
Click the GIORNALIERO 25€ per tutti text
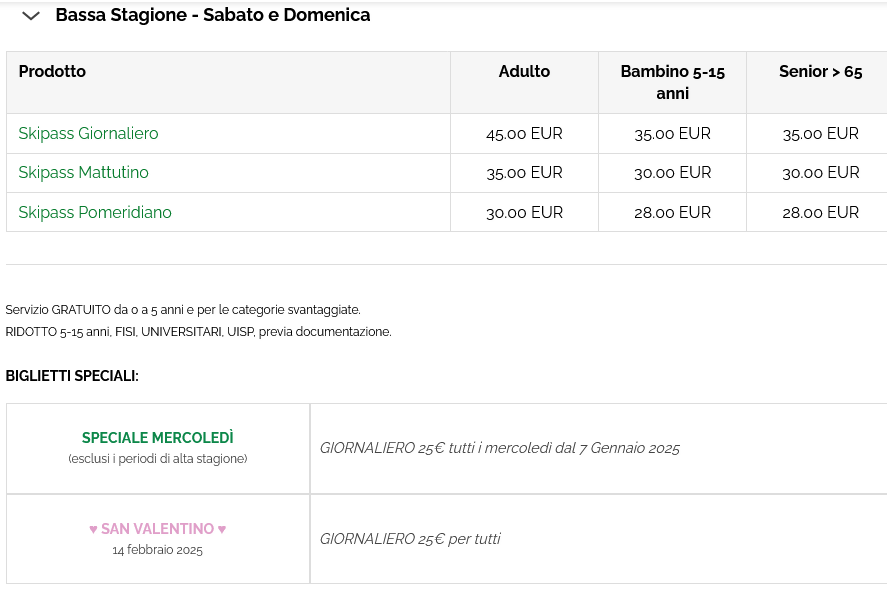(x=410, y=539)
